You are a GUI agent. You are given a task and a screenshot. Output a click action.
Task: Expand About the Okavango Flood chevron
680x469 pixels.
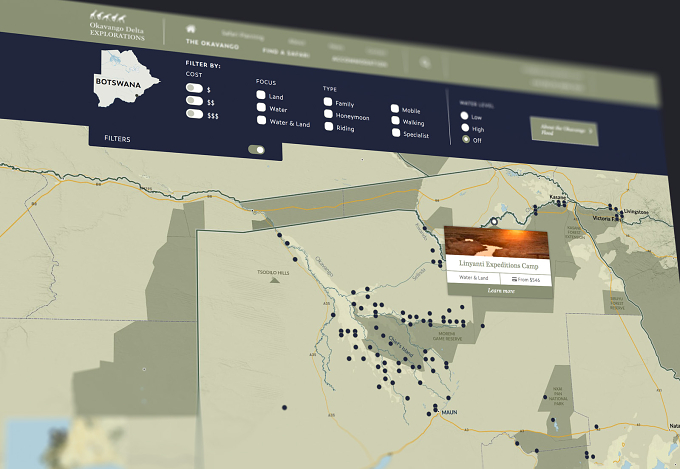pos(590,130)
